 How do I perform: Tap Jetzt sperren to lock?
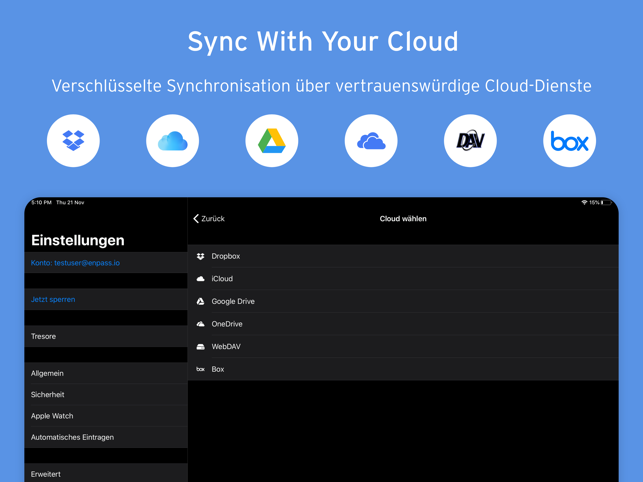click(105, 299)
